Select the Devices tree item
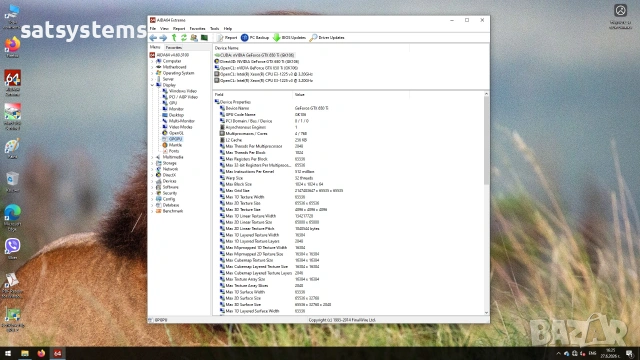 pos(169,181)
